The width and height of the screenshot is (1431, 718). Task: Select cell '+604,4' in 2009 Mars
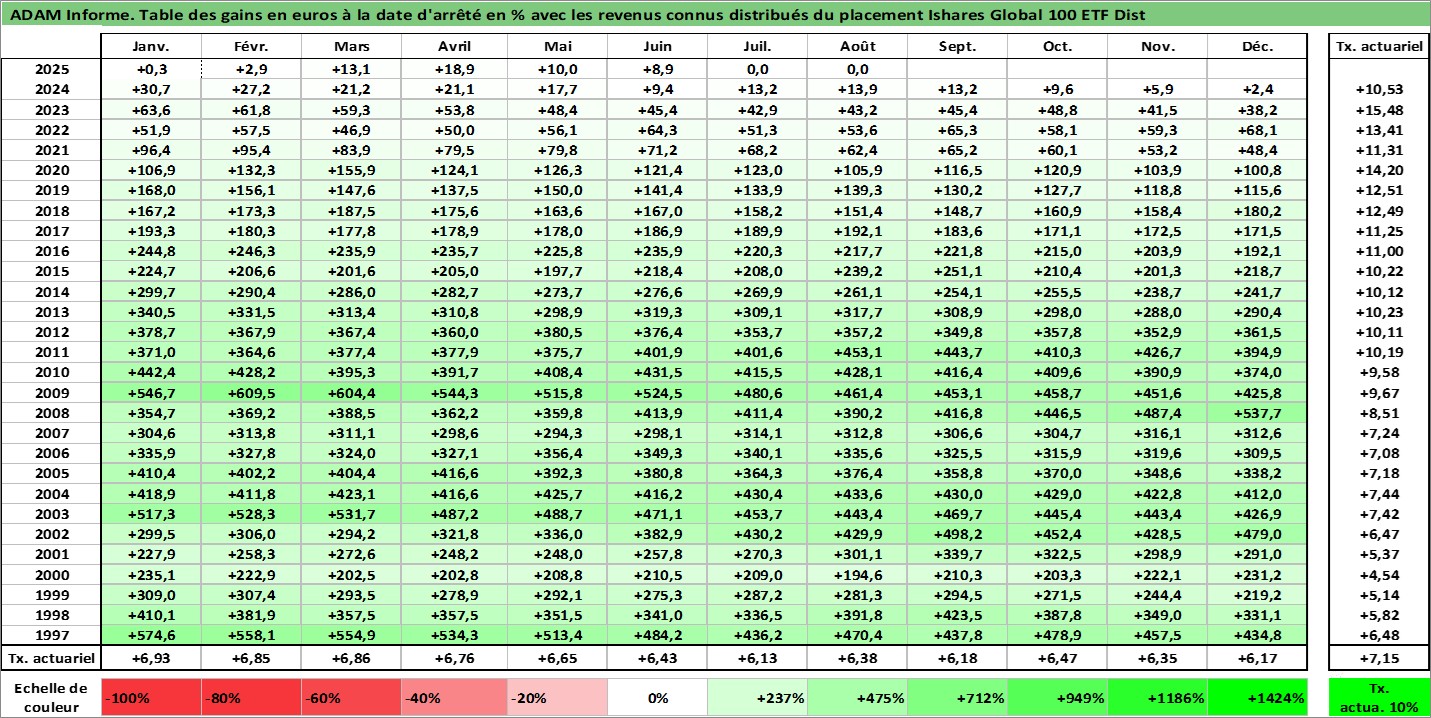tap(352, 393)
